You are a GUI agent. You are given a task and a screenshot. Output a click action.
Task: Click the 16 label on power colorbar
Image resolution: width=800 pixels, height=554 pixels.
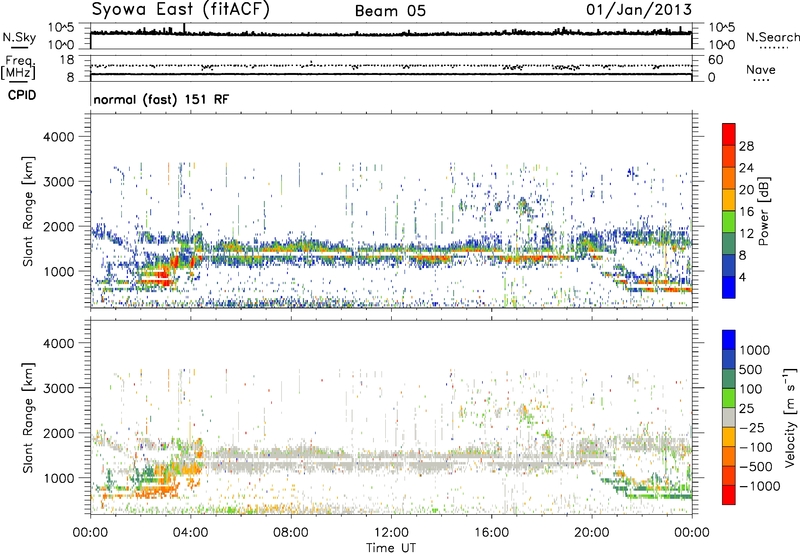coord(746,212)
